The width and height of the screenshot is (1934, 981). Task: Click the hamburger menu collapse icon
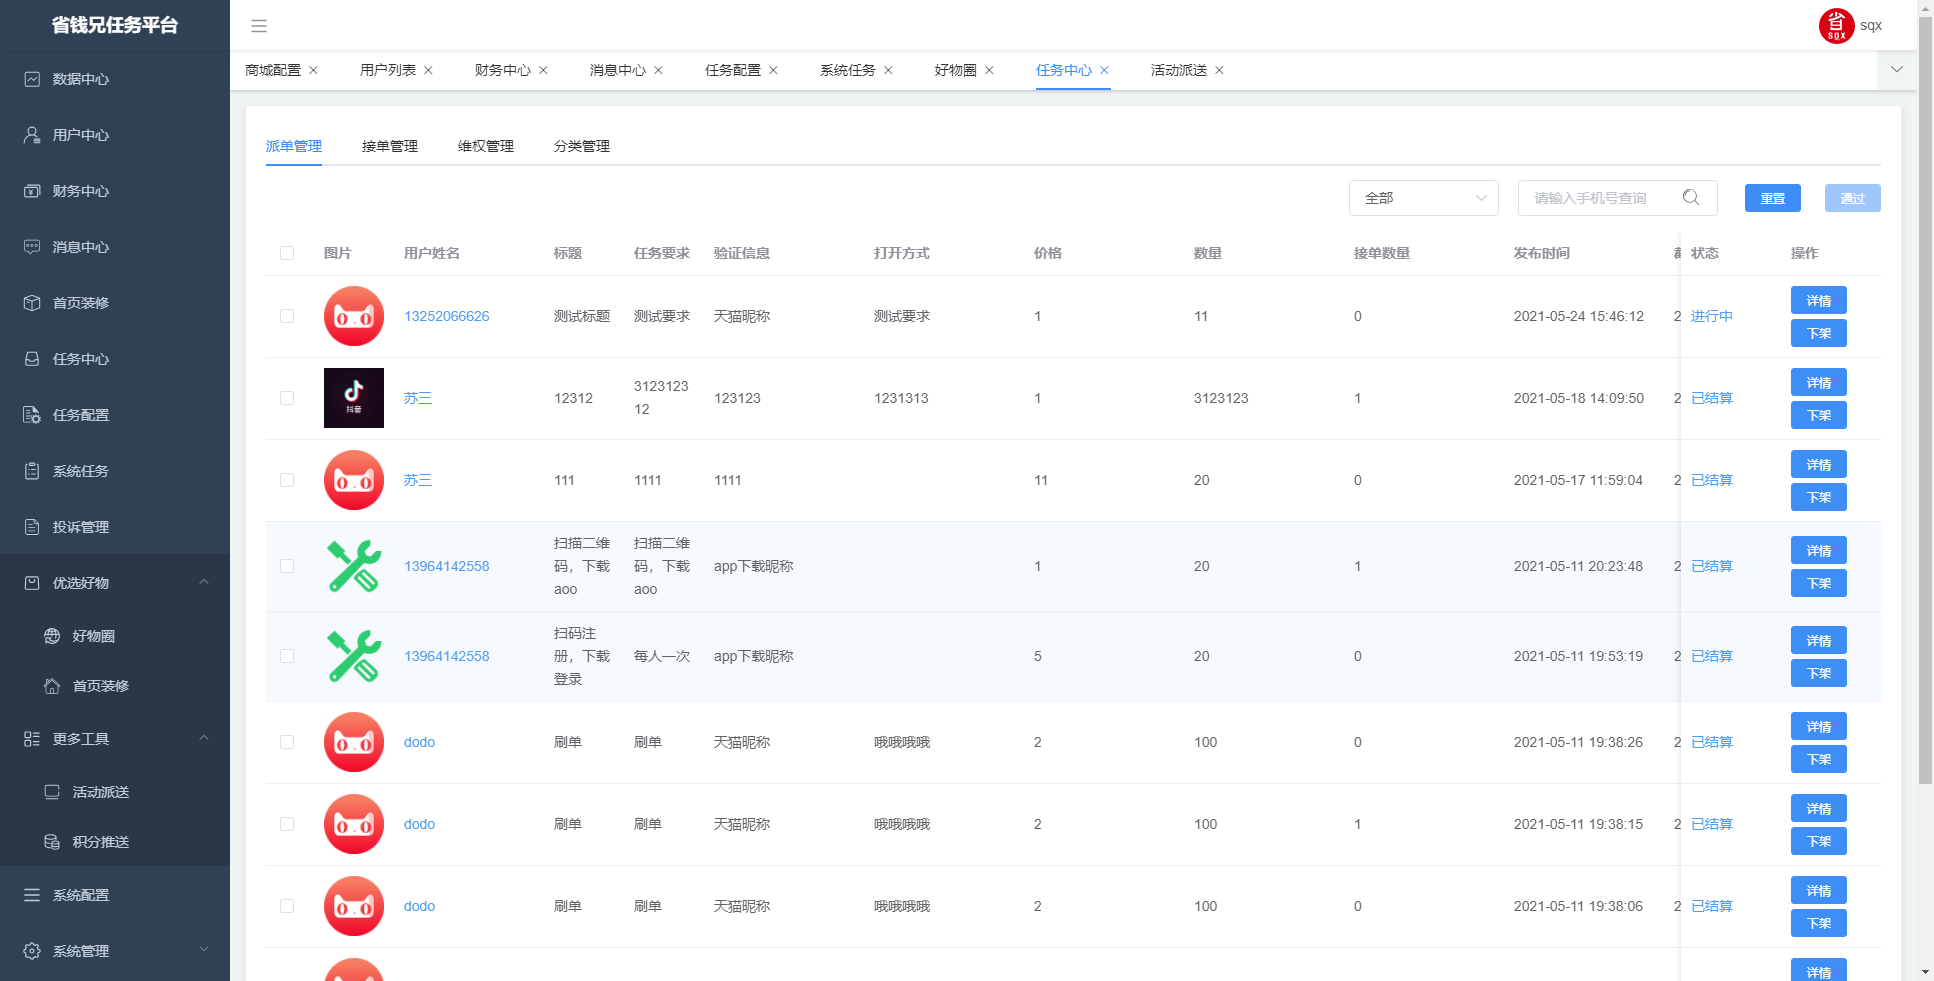pyautogui.click(x=259, y=26)
